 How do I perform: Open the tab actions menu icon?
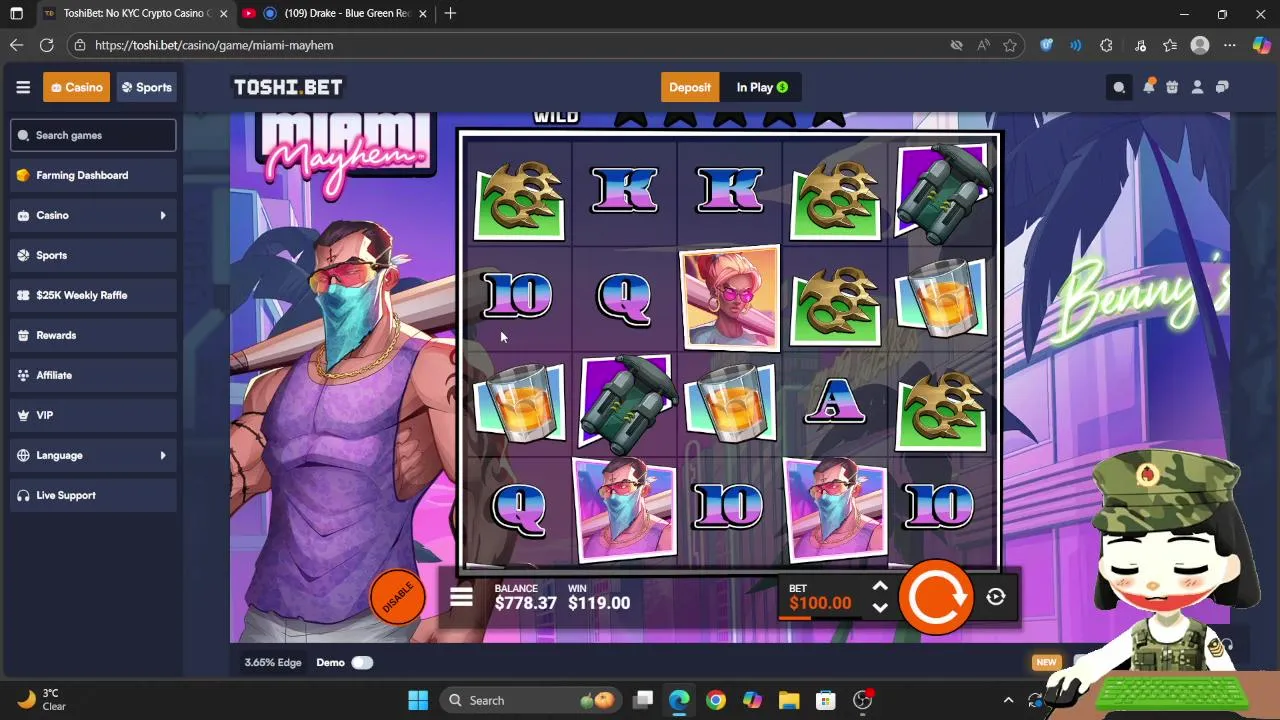[16, 13]
